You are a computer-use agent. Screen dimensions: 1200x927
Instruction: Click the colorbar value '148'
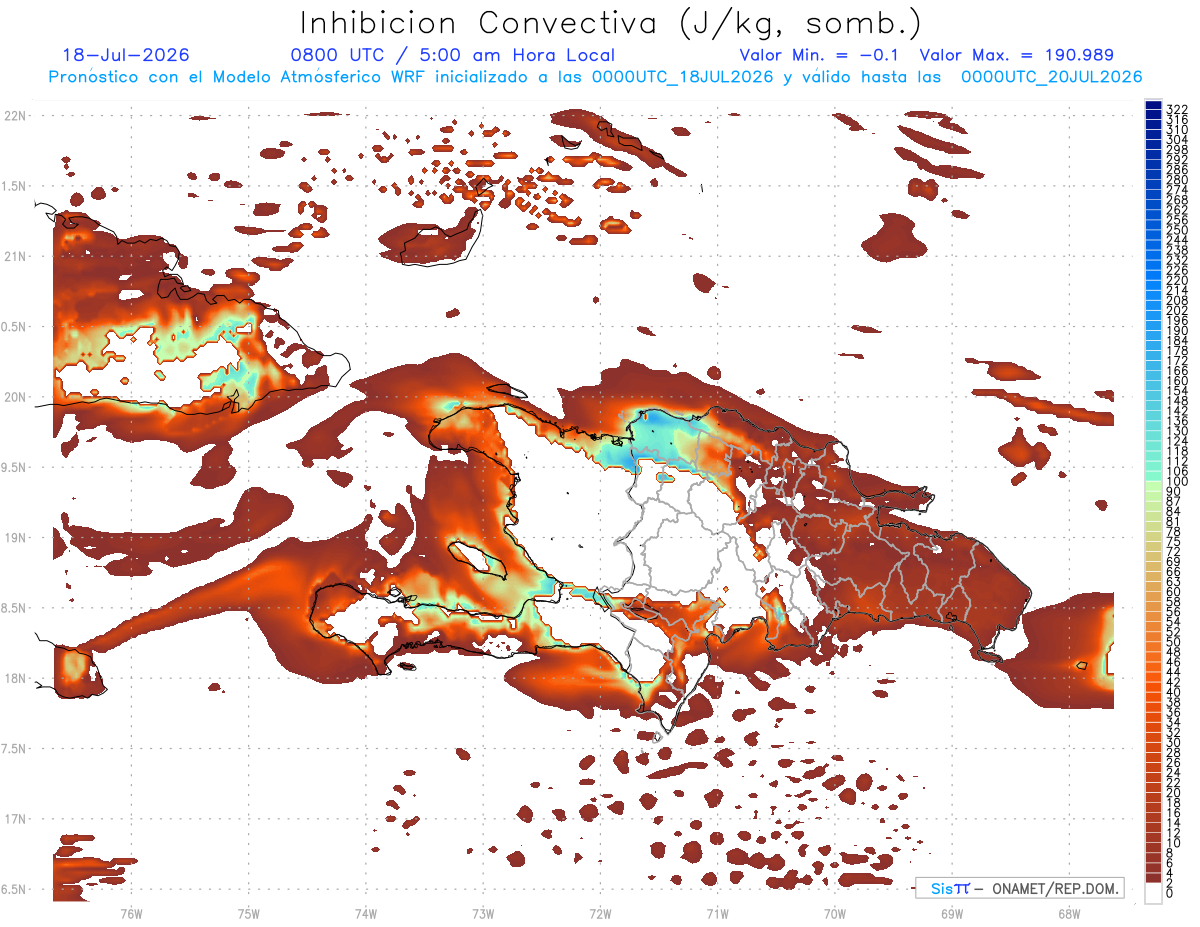pyautogui.click(x=1176, y=401)
